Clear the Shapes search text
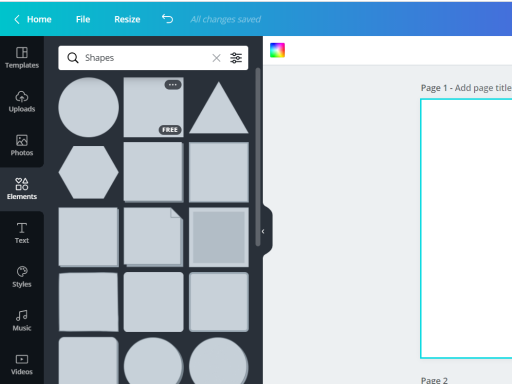512x384 pixels. tap(216, 58)
